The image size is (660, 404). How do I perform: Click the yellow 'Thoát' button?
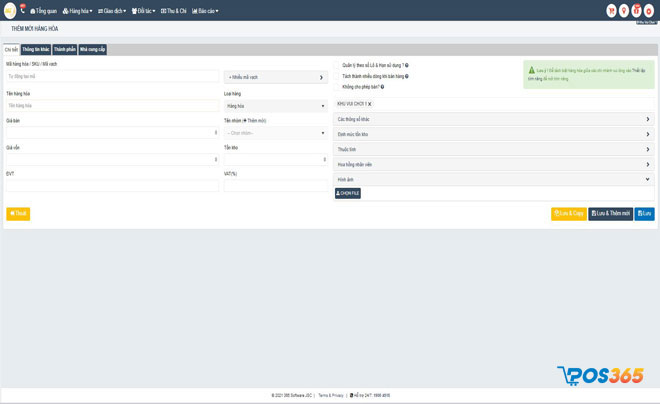[18, 214]
